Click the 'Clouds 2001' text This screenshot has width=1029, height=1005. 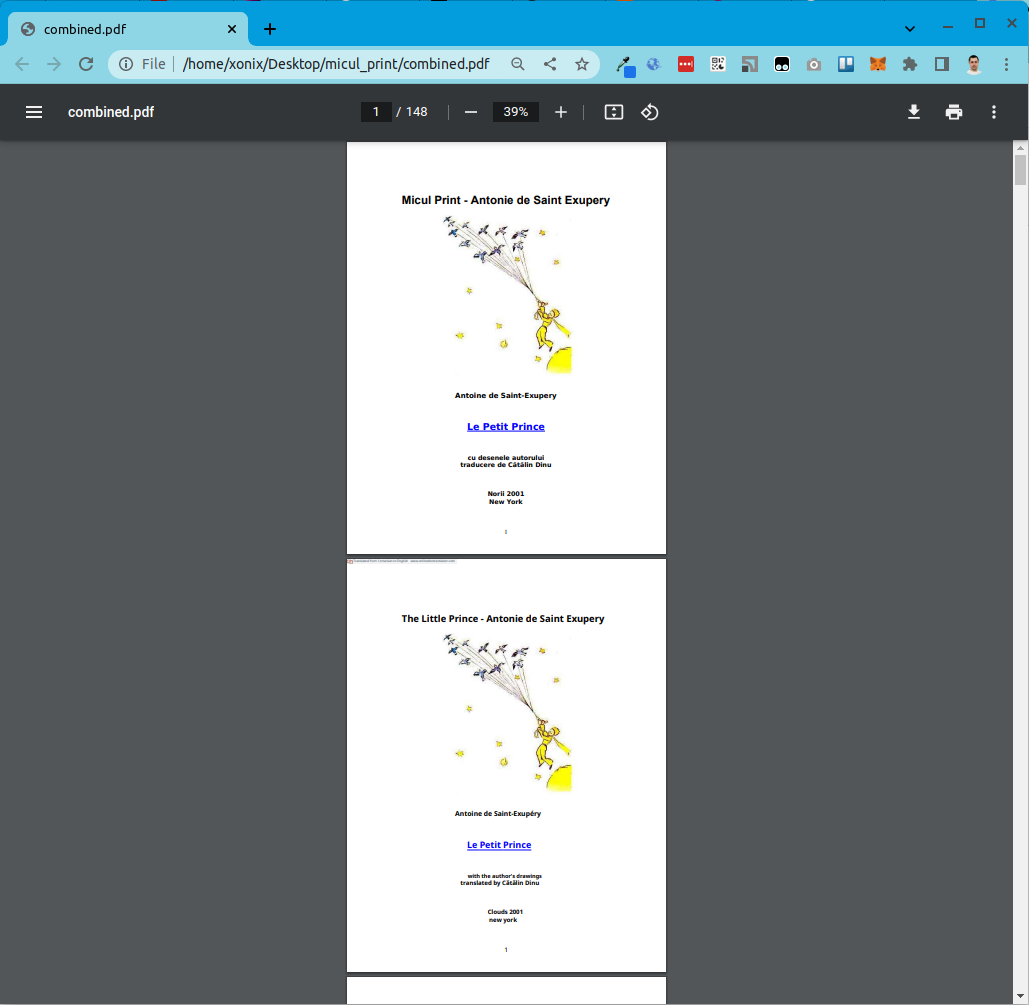point(505,912)
